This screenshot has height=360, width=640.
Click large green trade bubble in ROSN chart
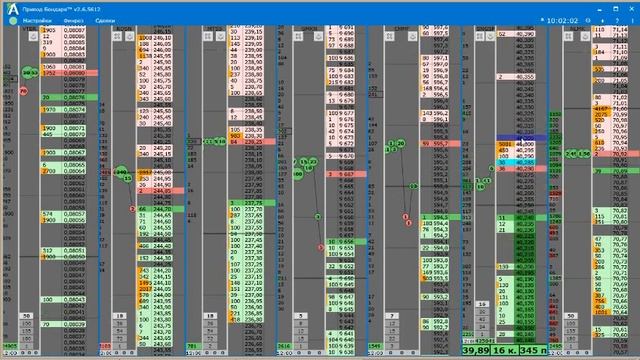(x=121, y=172)
